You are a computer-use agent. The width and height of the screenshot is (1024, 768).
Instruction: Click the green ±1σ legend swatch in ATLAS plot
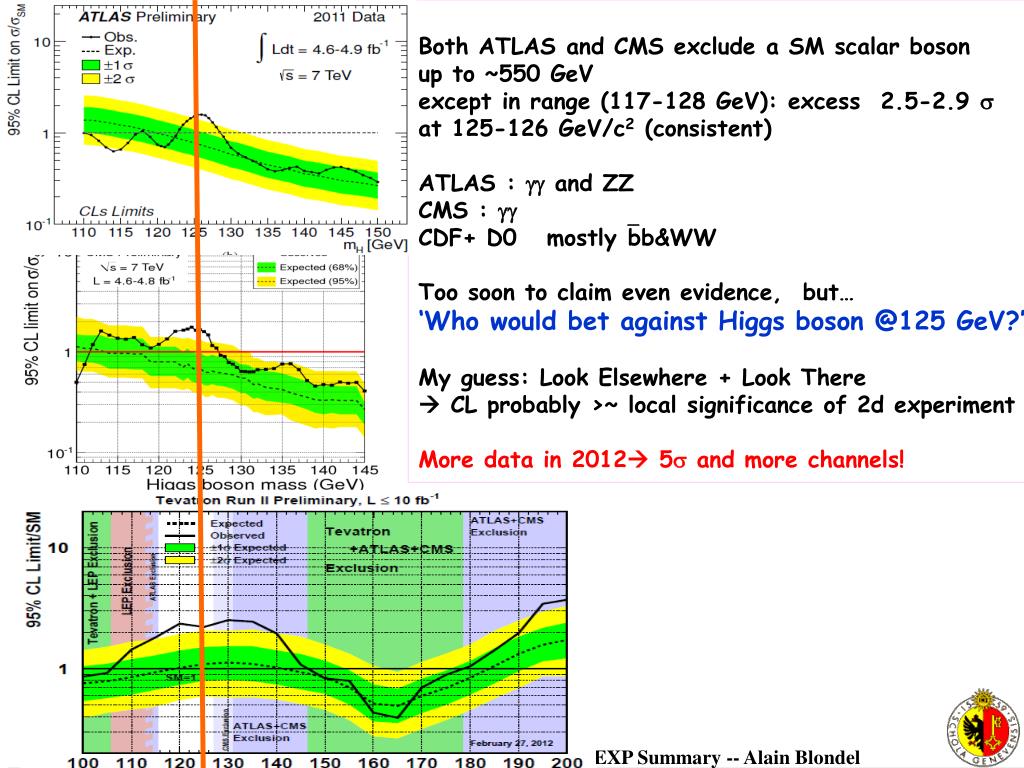coord(91,65)
